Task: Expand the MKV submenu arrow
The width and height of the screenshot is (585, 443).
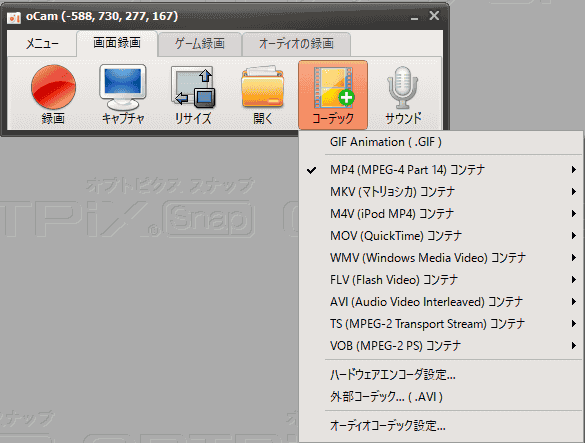Action: (573, 192)
